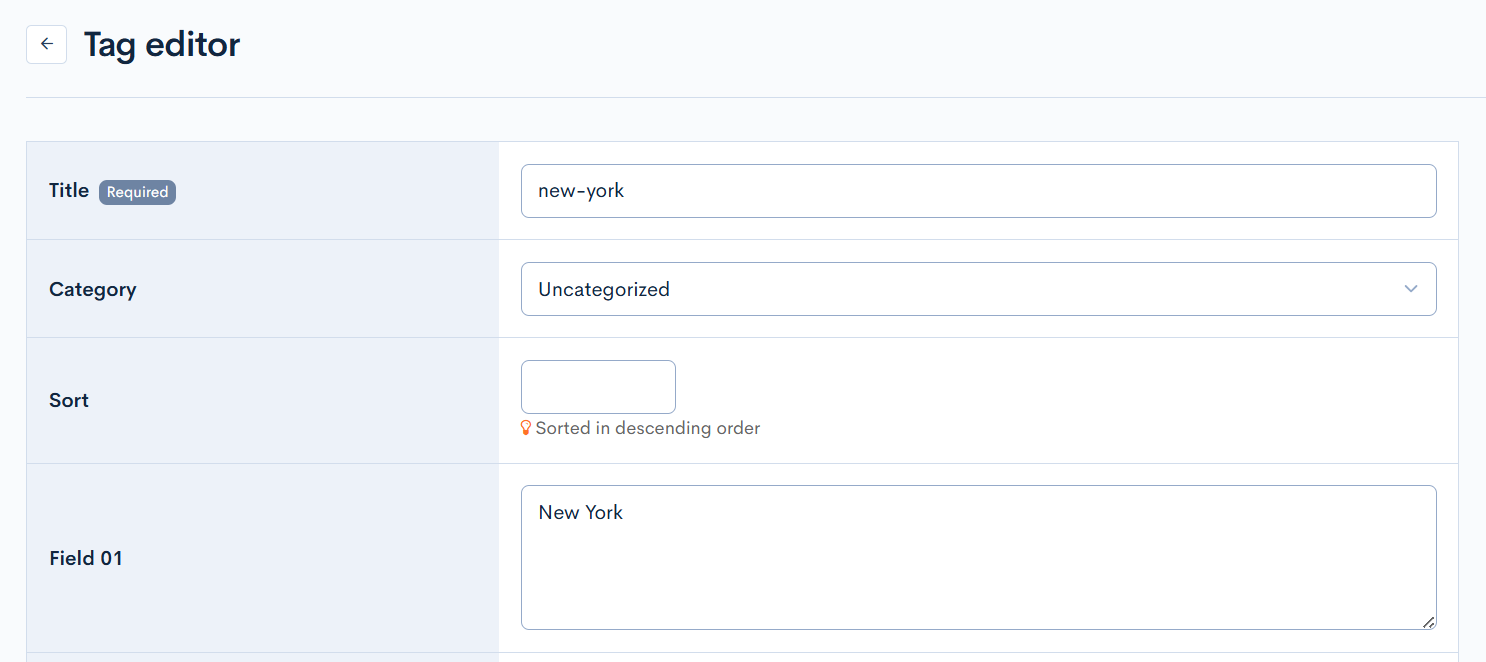Select the Title label text
1486x662 pixels.
coord(68,190)
